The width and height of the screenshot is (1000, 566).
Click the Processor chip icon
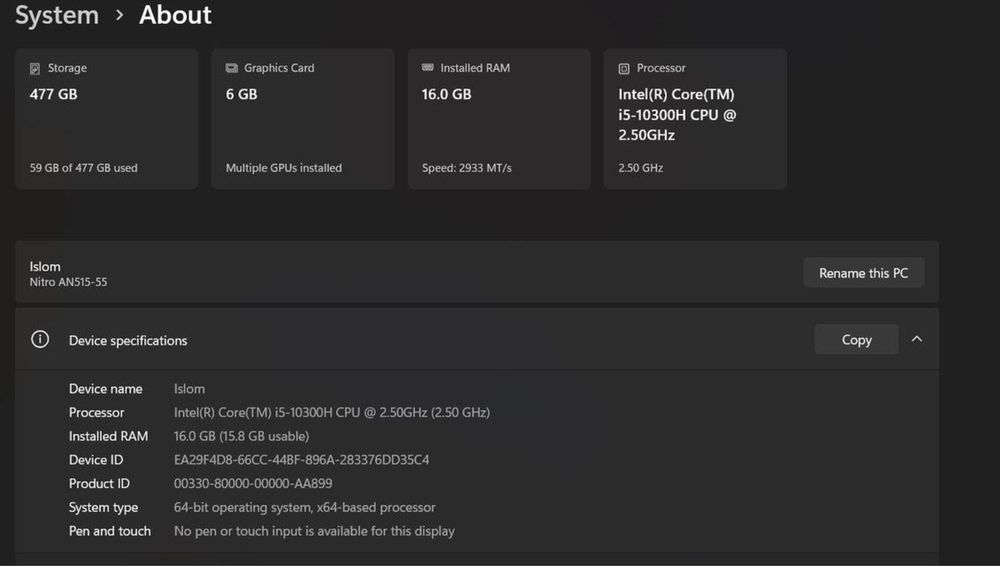(624, 68)
